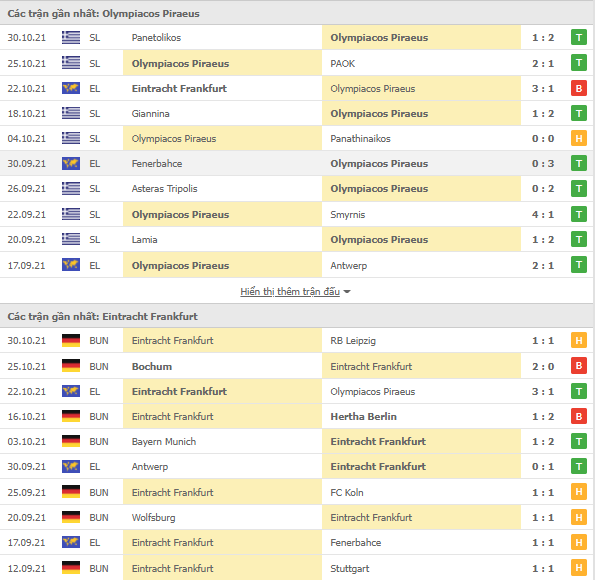595x580 pixels.
Task: Click Greek flag icon on 25.10.21 PAOK row
Action: click(x=71, y=63)
